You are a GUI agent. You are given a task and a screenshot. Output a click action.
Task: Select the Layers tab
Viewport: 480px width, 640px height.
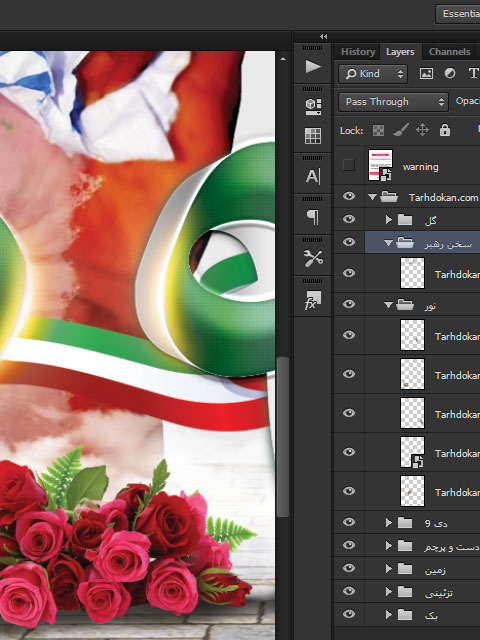pyautogui.click(x=400, y=52)
